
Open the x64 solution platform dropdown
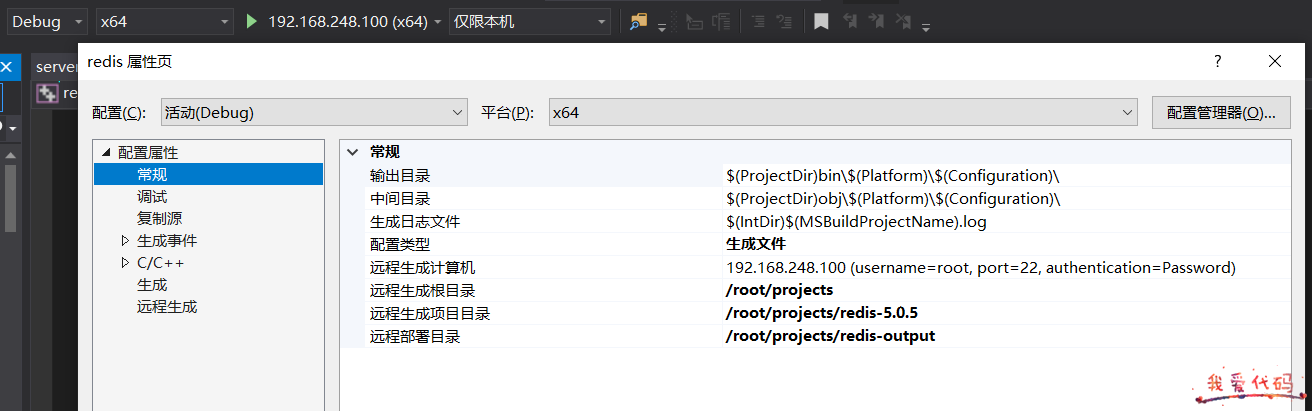(165, 21)
